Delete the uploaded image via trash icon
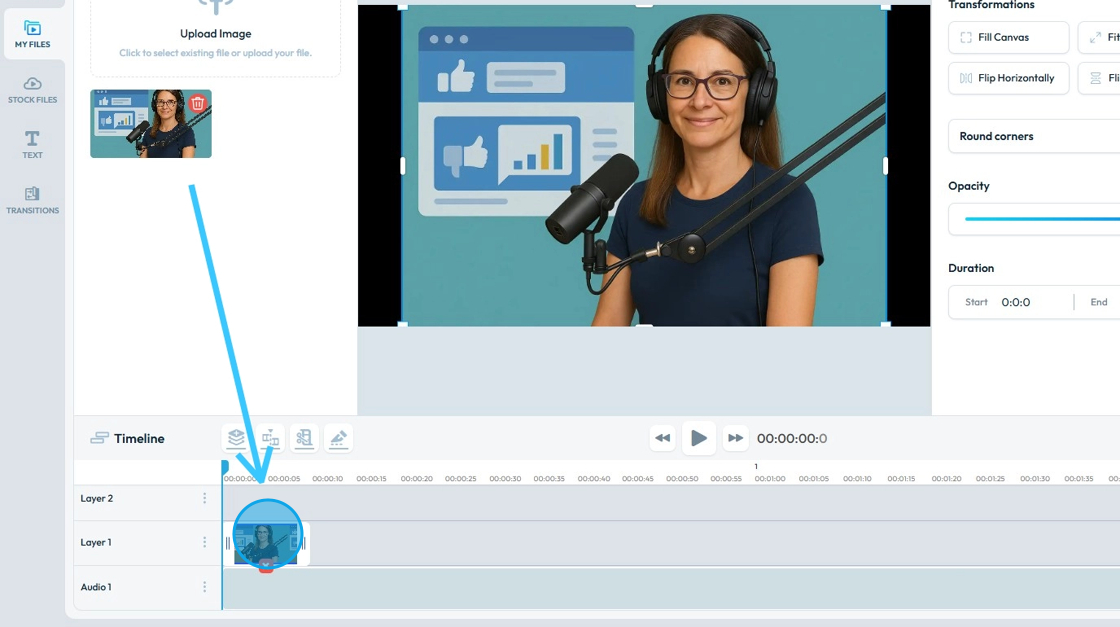Screen dimensions: 1120x627 click(x=198, y=103)
